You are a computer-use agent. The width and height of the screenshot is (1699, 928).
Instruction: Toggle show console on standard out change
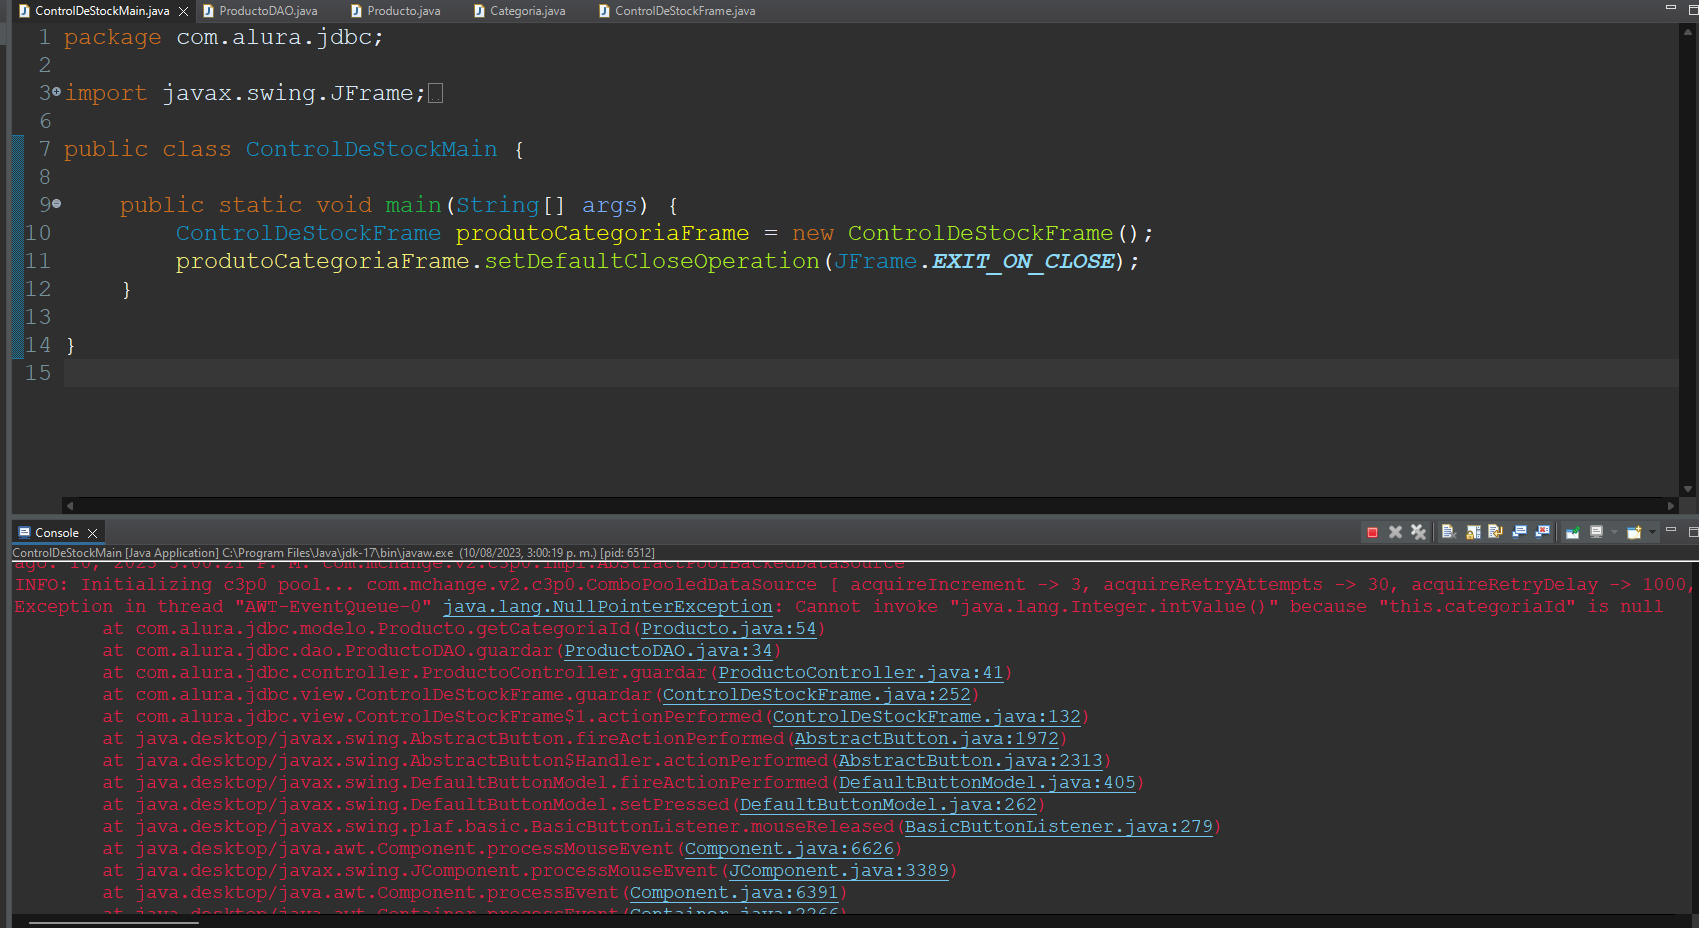(1519, 532)
